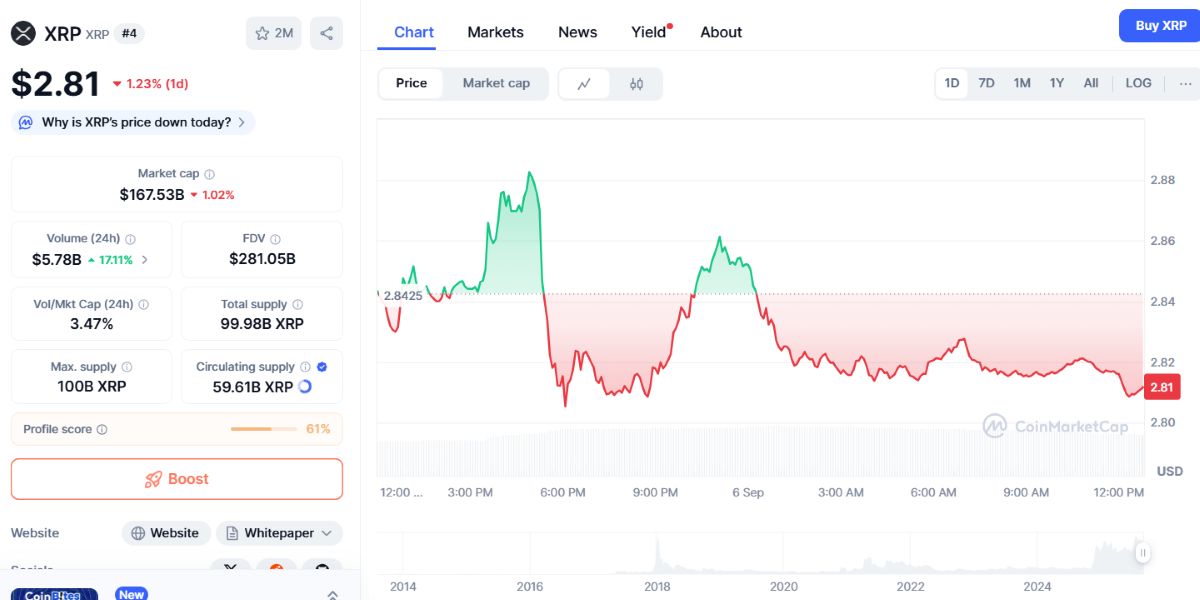Expand Volume (24h) details chevron
Viewport: 1200px width, 600px height.
(145, 260)
